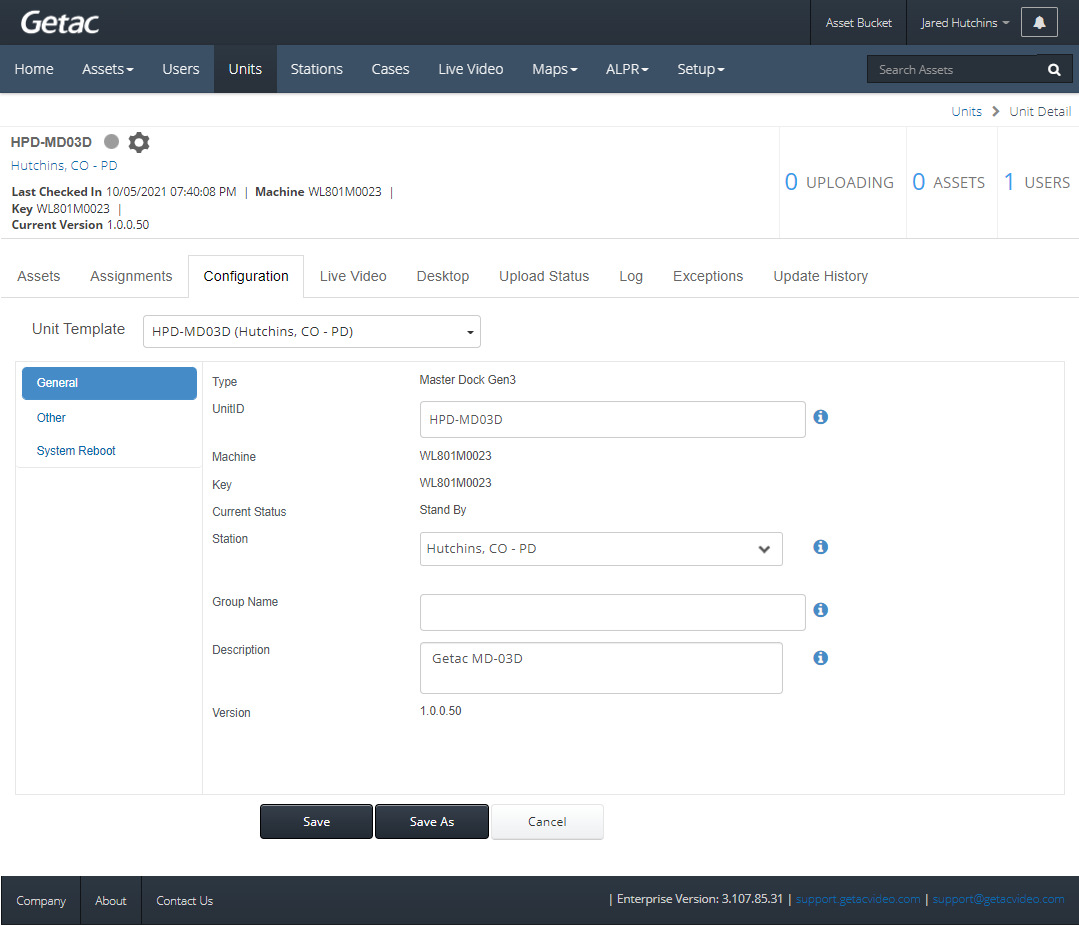1079x926 pixels.
Task: View the 0 Assets counter
Action: (949, 182)
